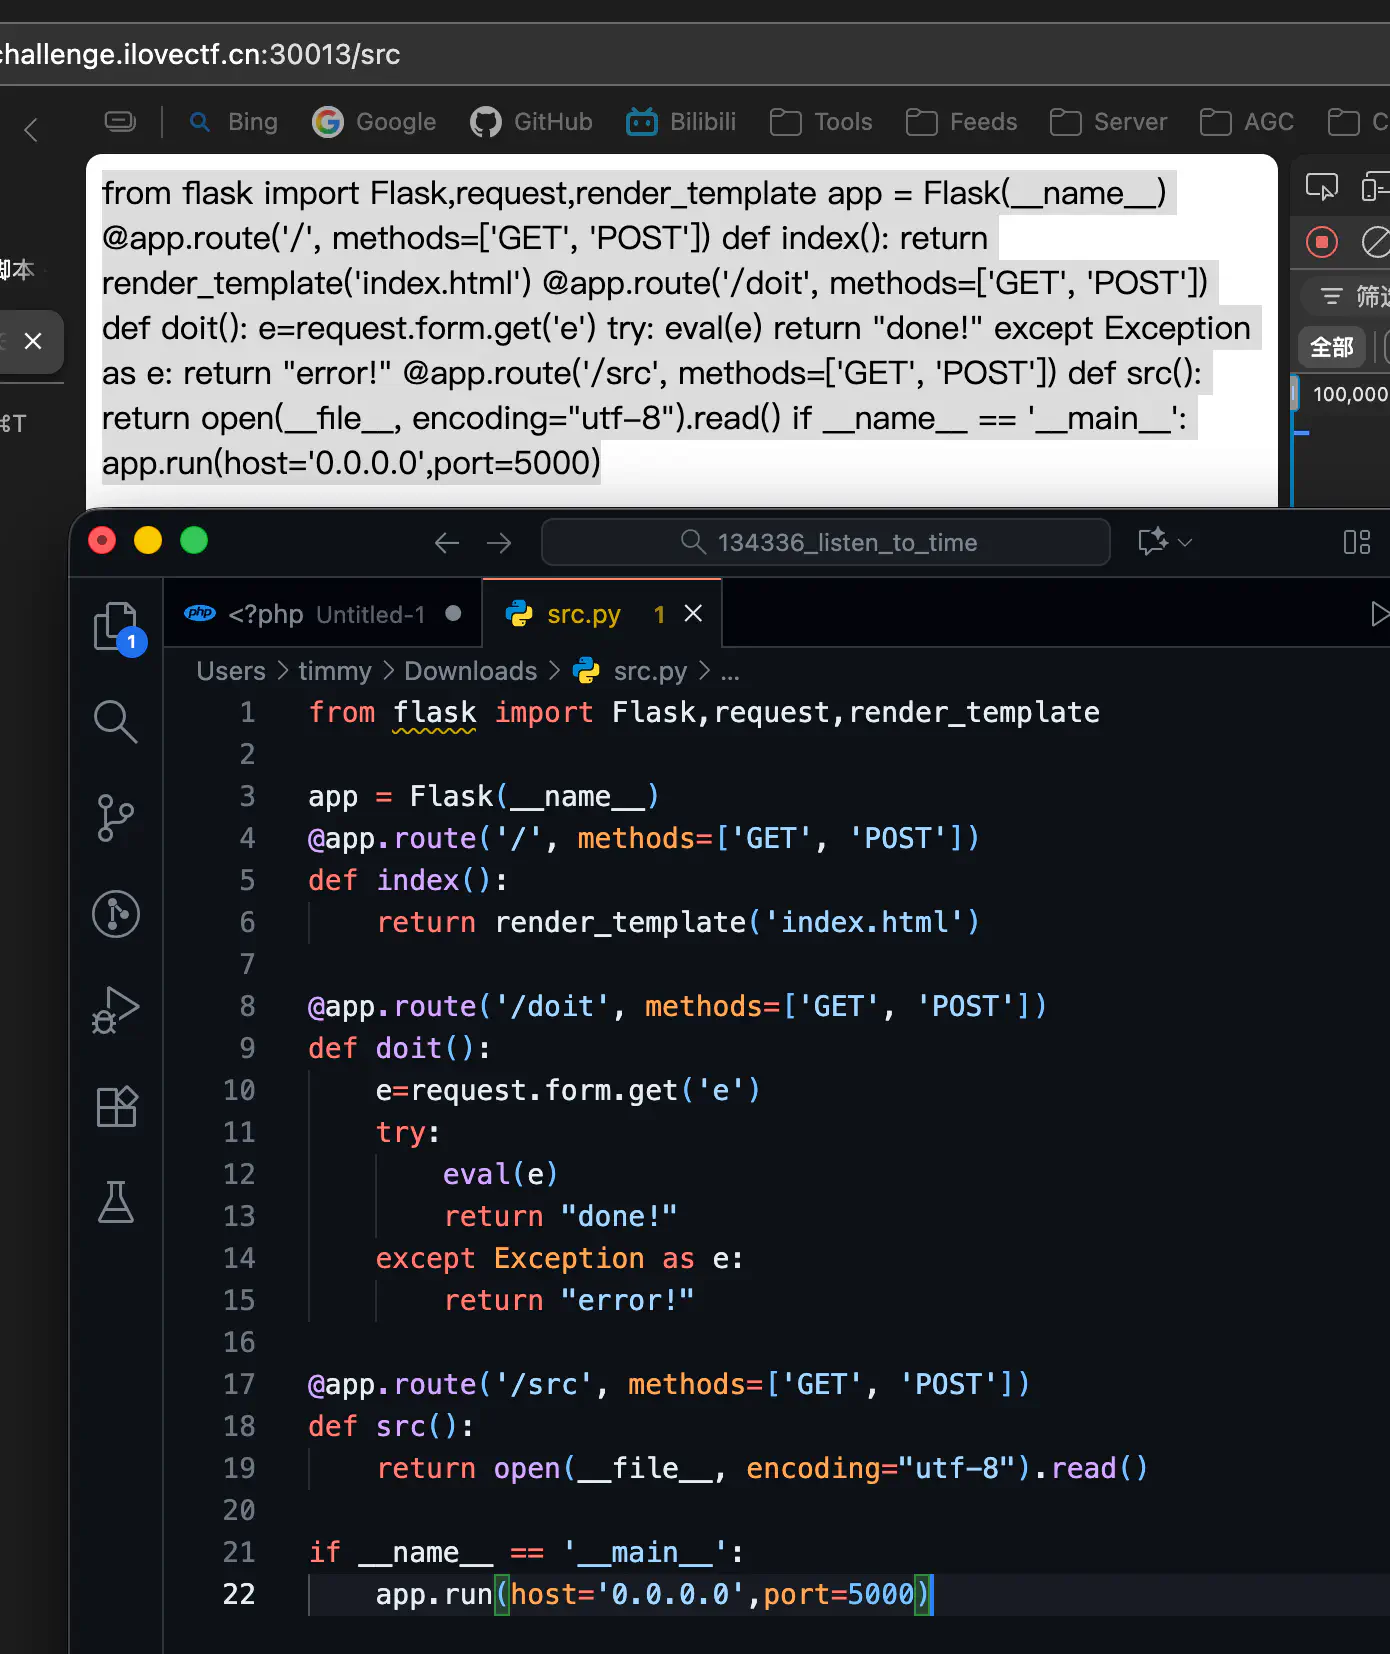Click the Run Python file play button
The height and width of the screenshot is (1654, 1390).
point(1378,614)
